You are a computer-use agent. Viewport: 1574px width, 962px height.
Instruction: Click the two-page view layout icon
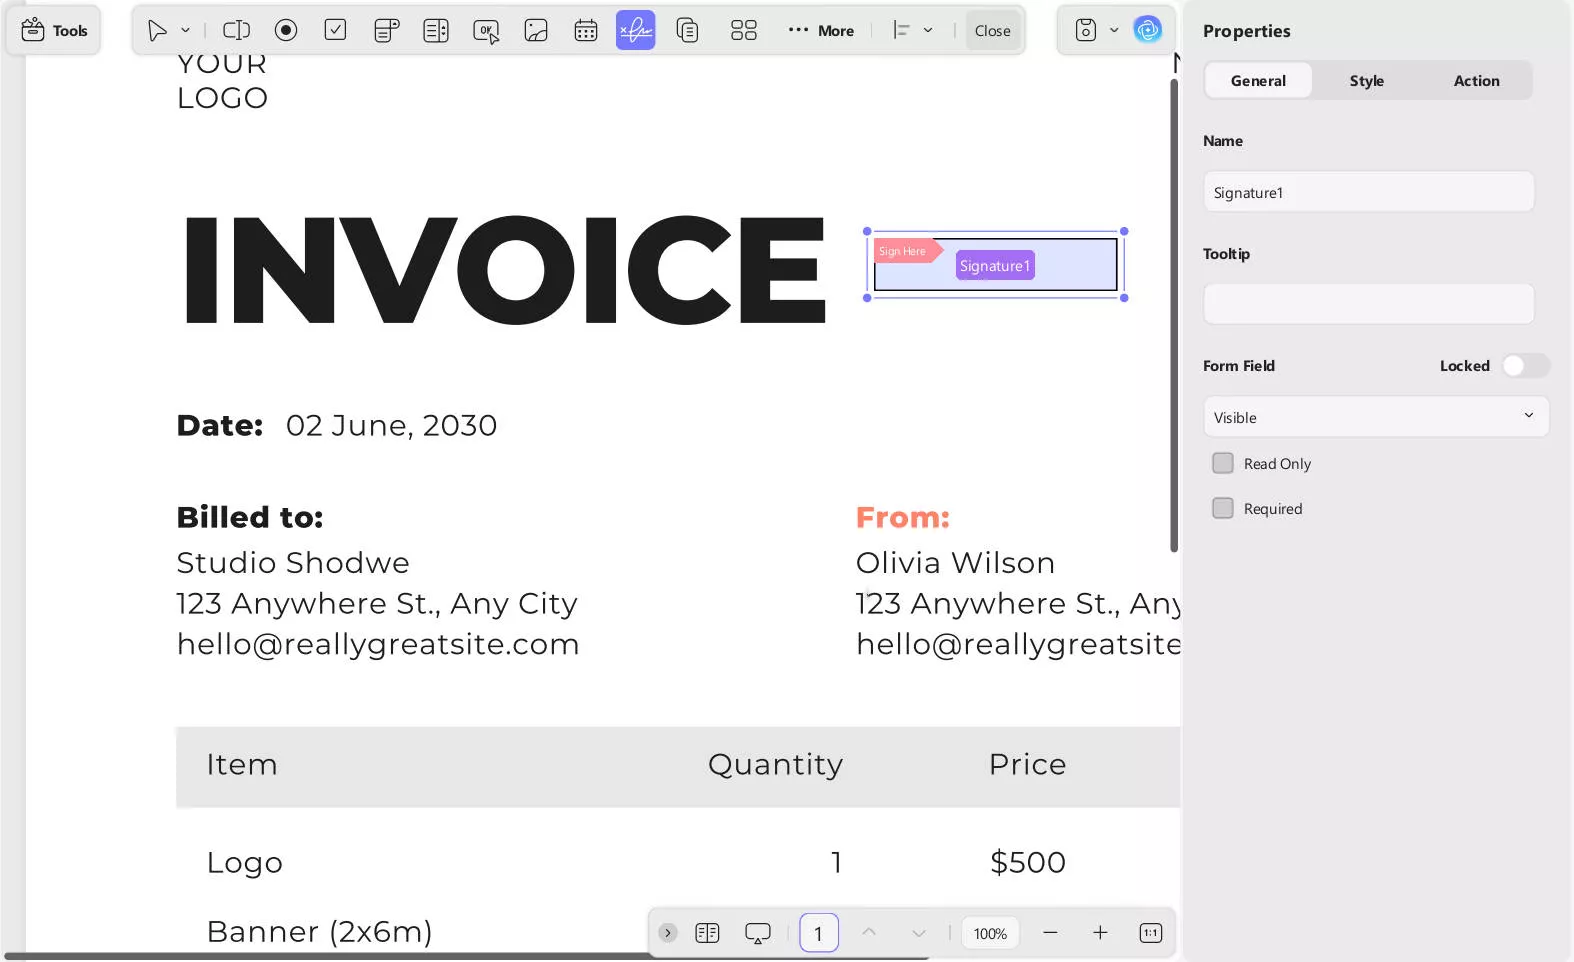(707, 933)
